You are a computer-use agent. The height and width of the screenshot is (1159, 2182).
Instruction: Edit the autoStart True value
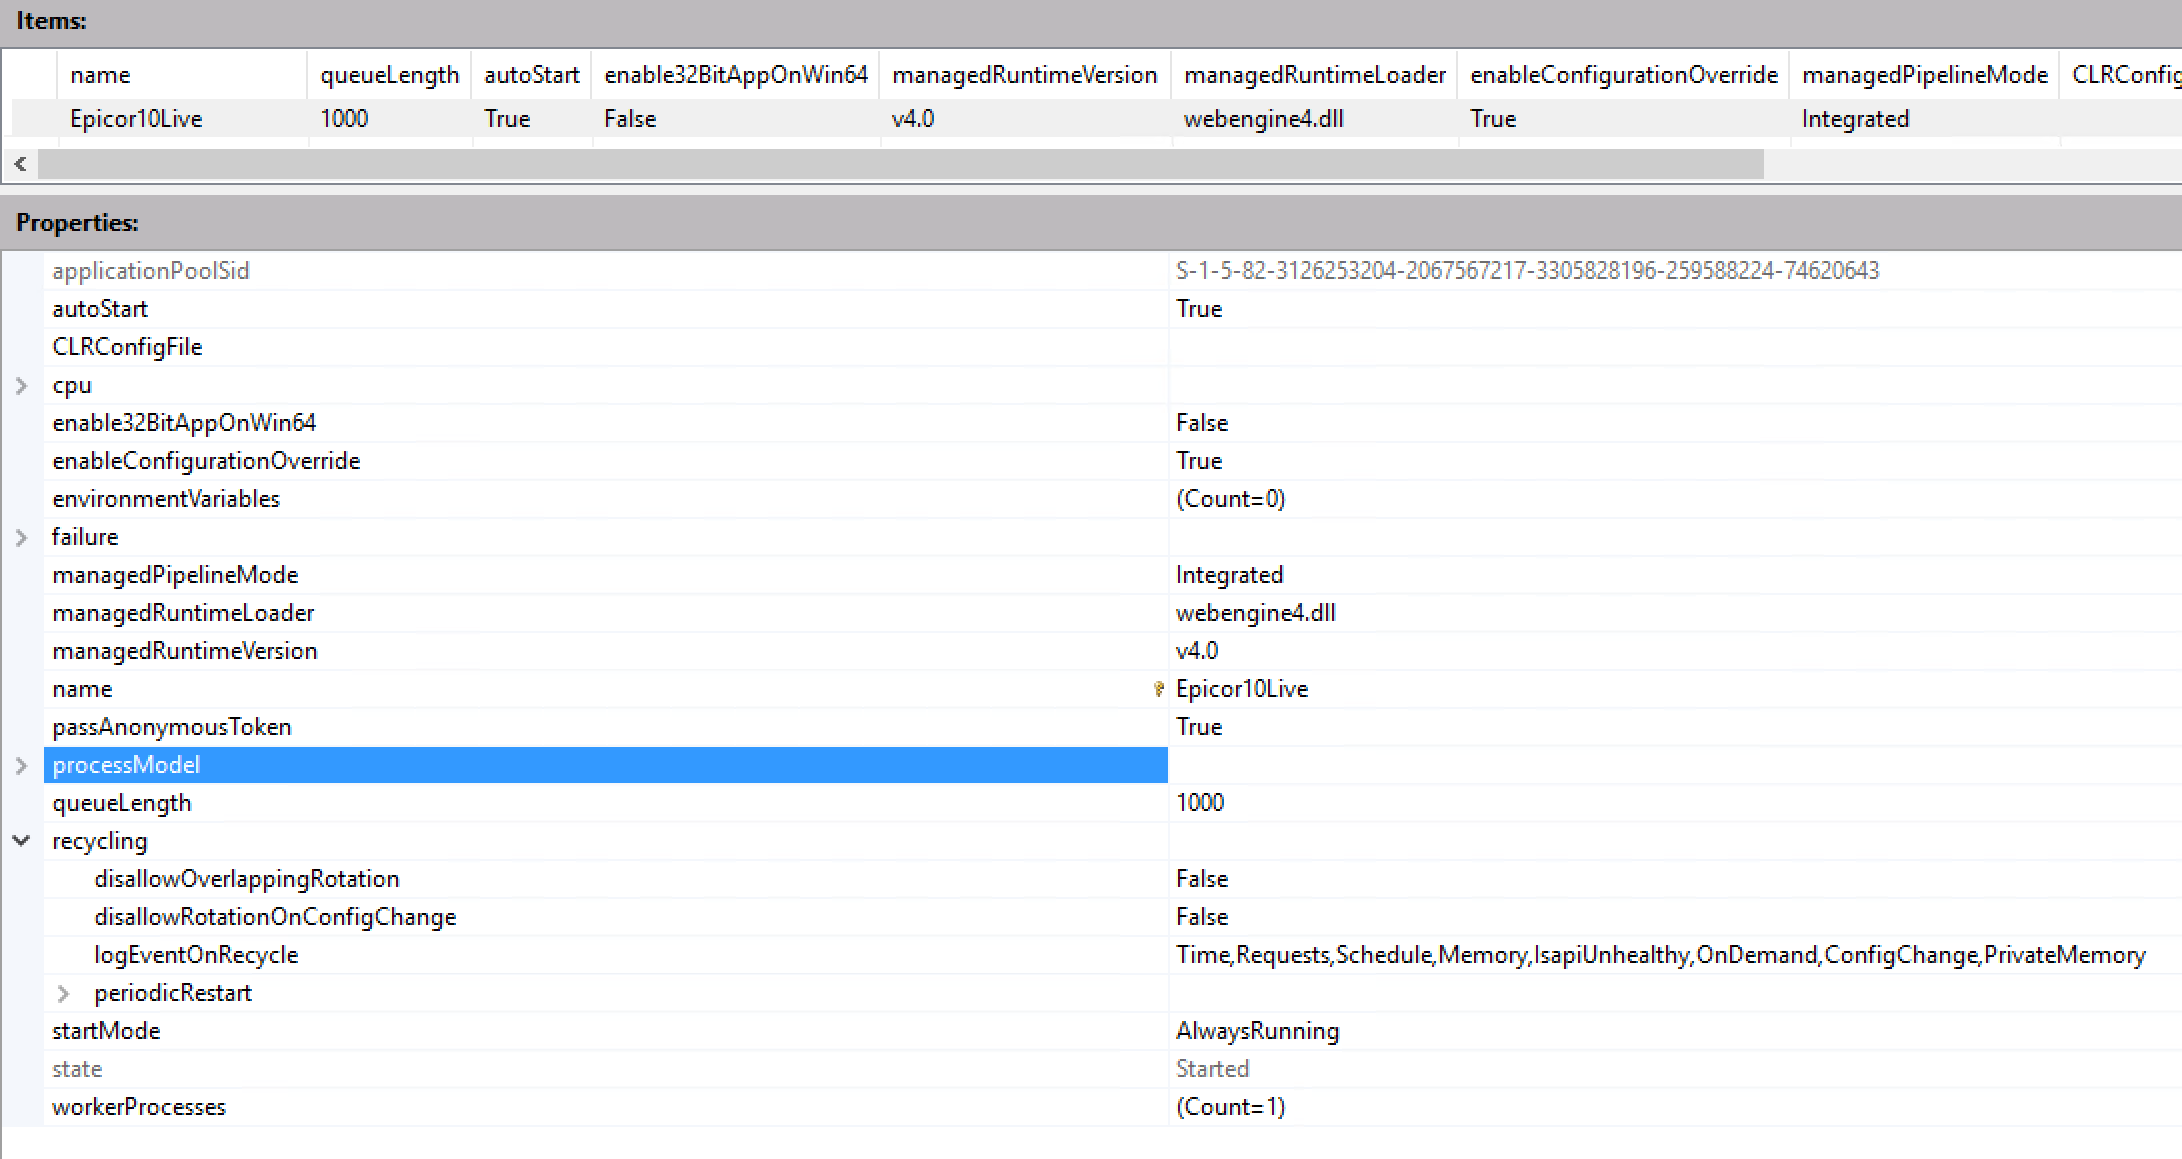[x=1199, y=309]
